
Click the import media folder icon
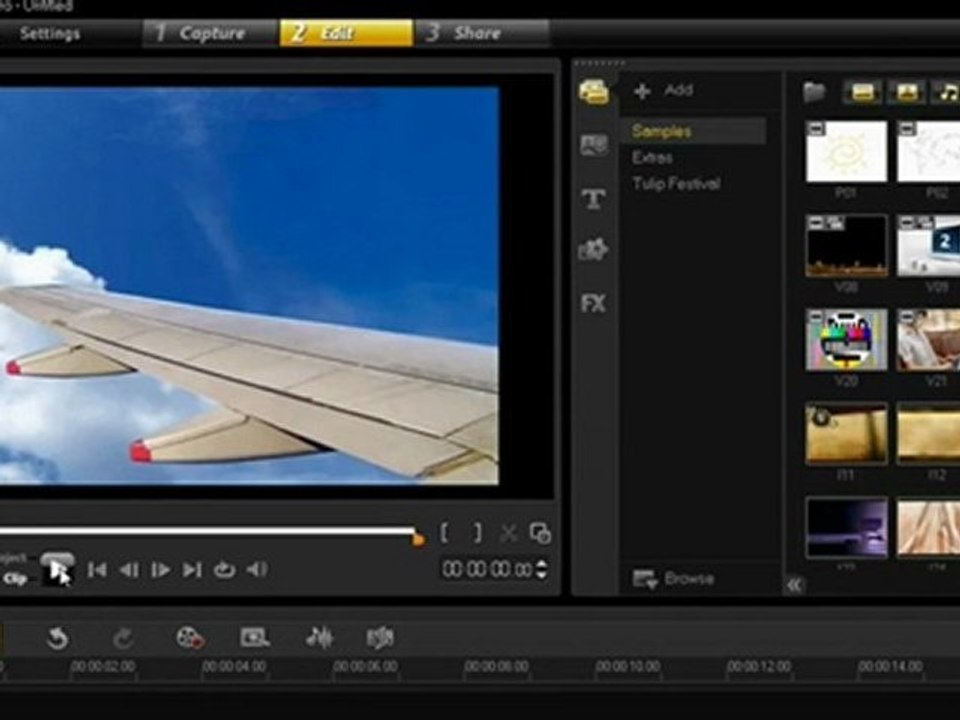pos(814,92)
